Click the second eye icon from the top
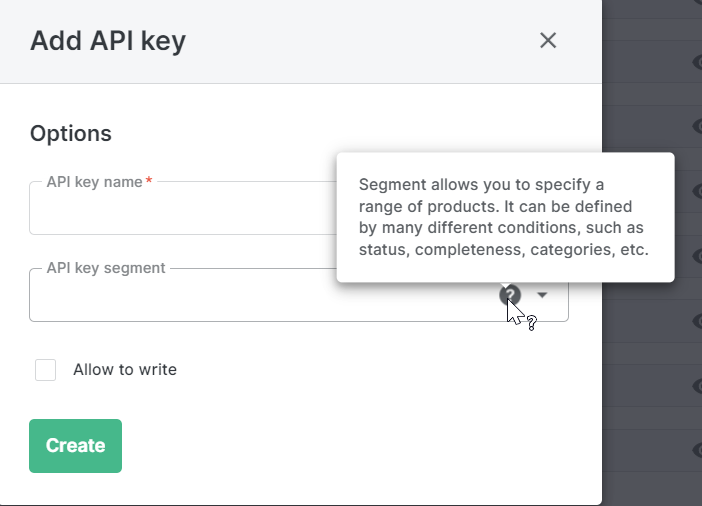Image resolution: width=702 pixels, height=506 pixels. [x=697, y=126]
